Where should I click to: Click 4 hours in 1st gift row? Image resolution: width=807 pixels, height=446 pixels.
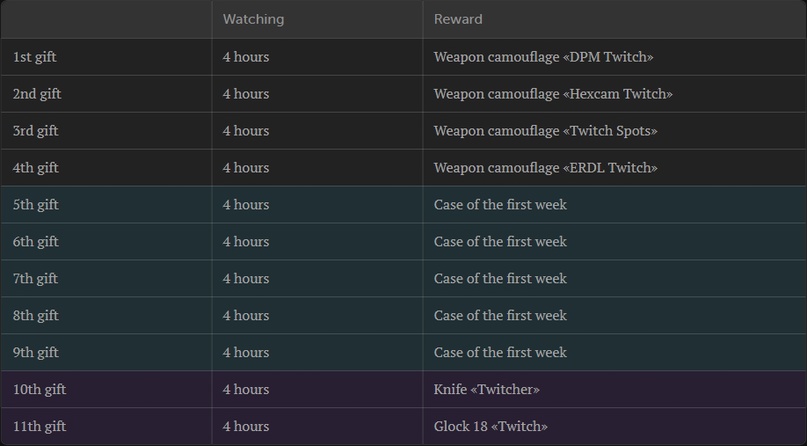coord(245,57)
